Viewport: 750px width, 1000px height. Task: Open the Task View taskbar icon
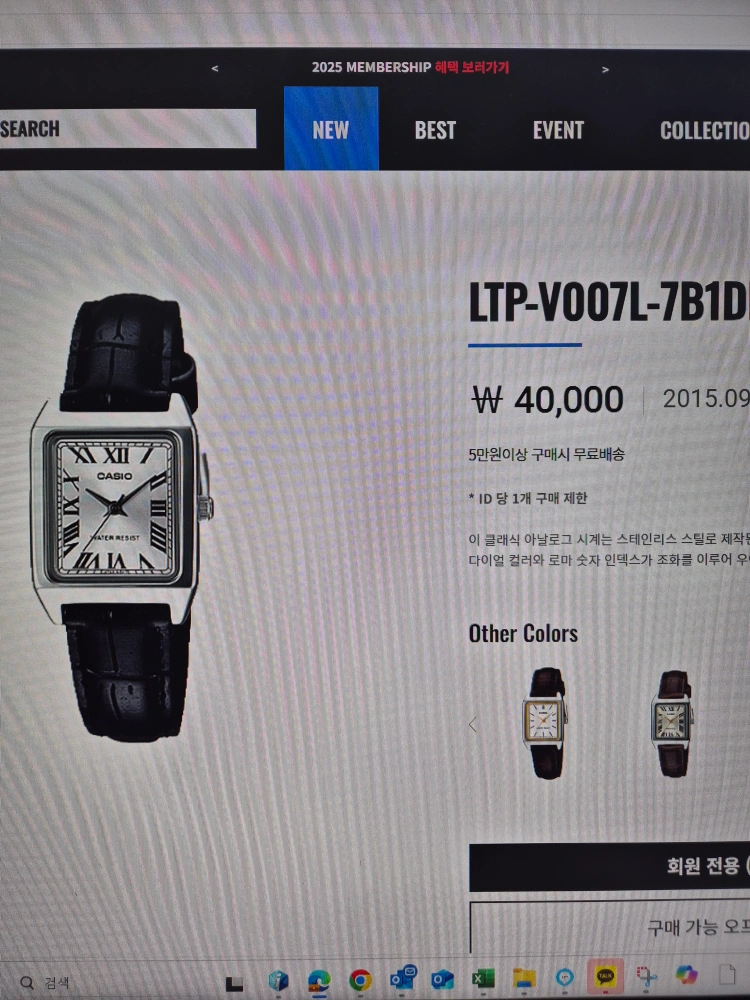point(234,984)
